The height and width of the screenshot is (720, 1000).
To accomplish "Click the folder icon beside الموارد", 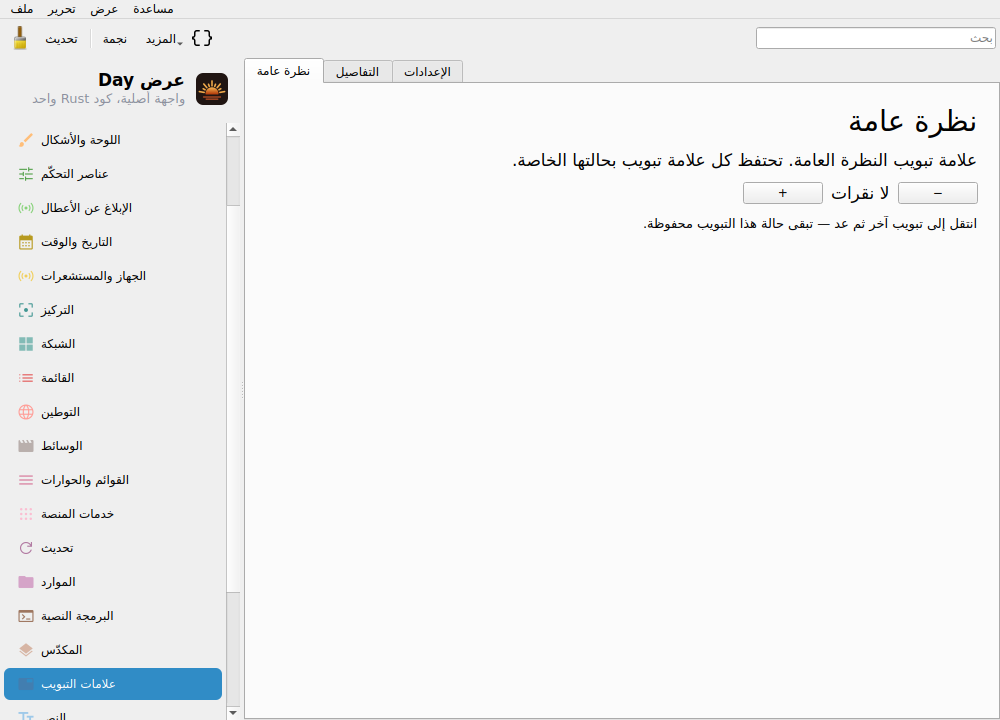I will click(26, 582).
